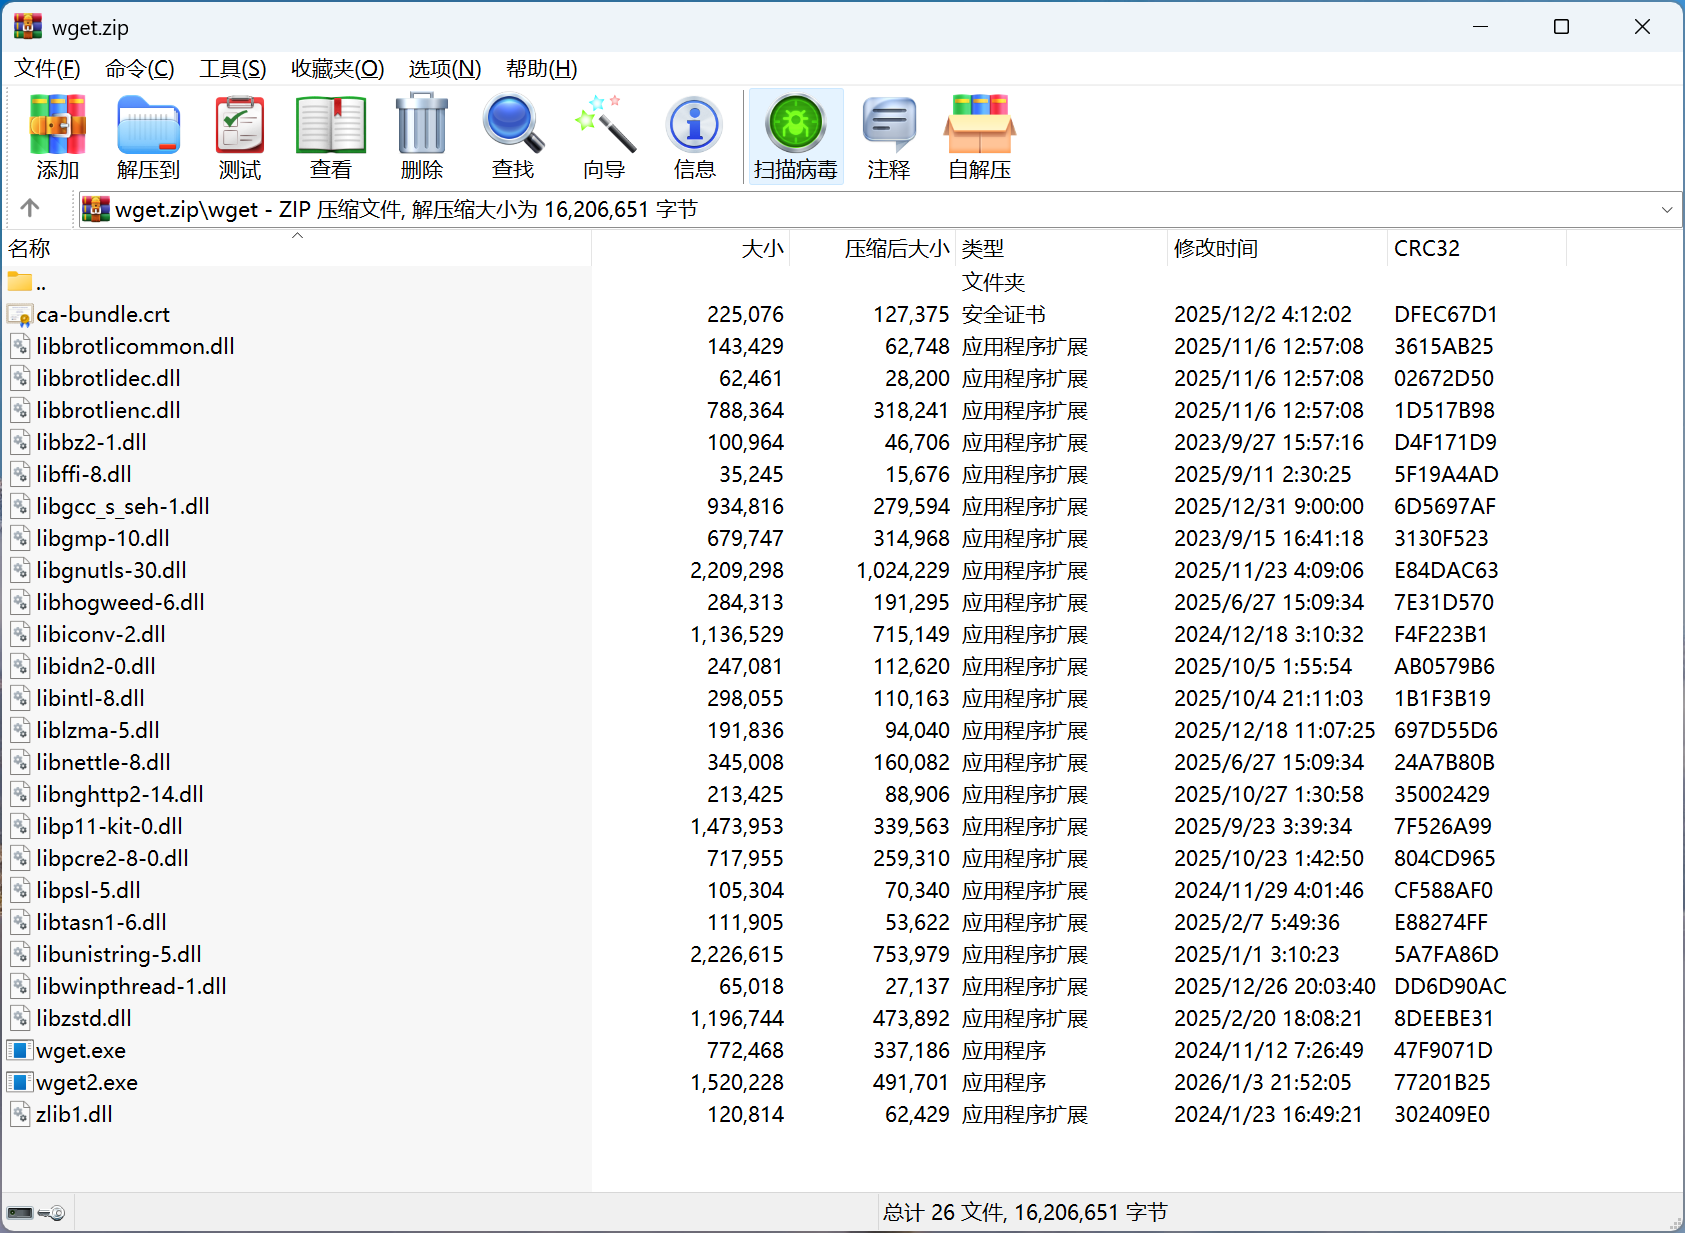Click the drive icon in status bar
The width and height of the screenshot is (1685, 1233).
(20, 1213)
